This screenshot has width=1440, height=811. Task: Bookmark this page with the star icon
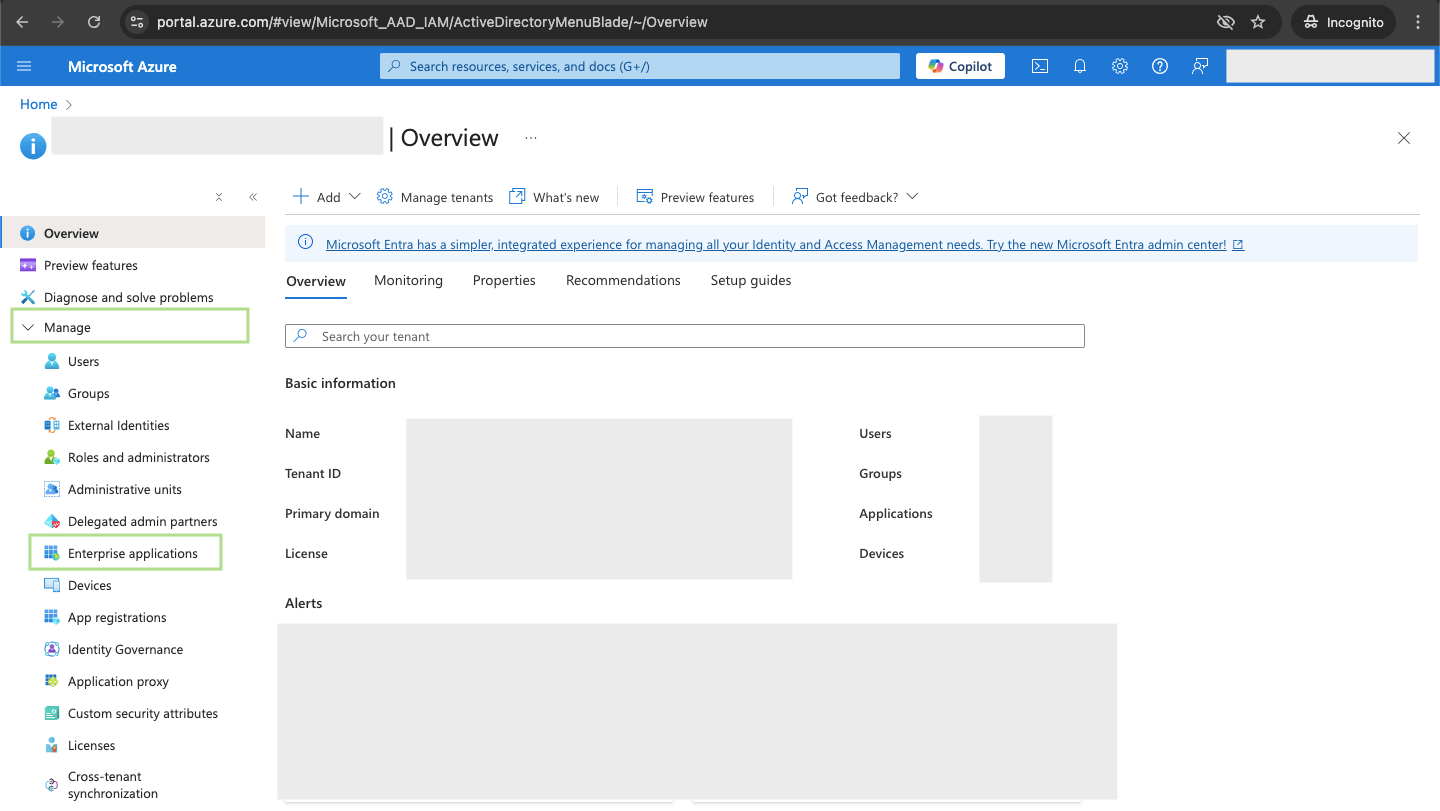pos(1258,22)
